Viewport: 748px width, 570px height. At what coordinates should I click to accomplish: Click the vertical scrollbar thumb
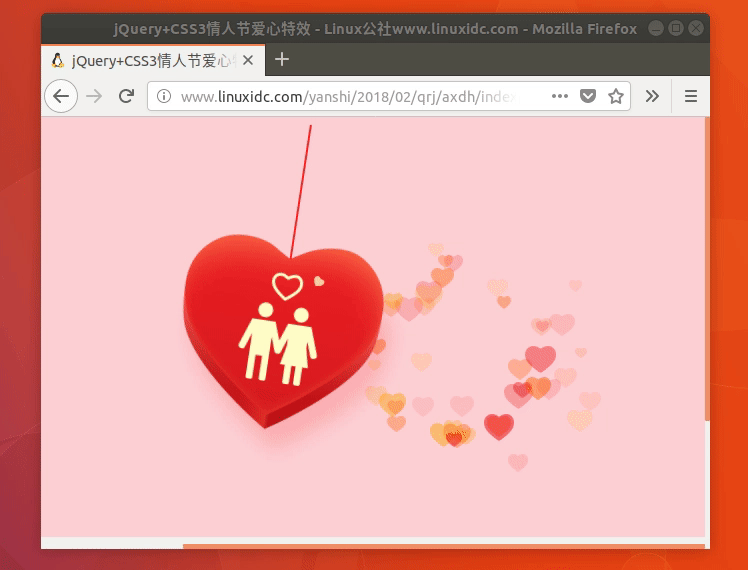point(707,269)
